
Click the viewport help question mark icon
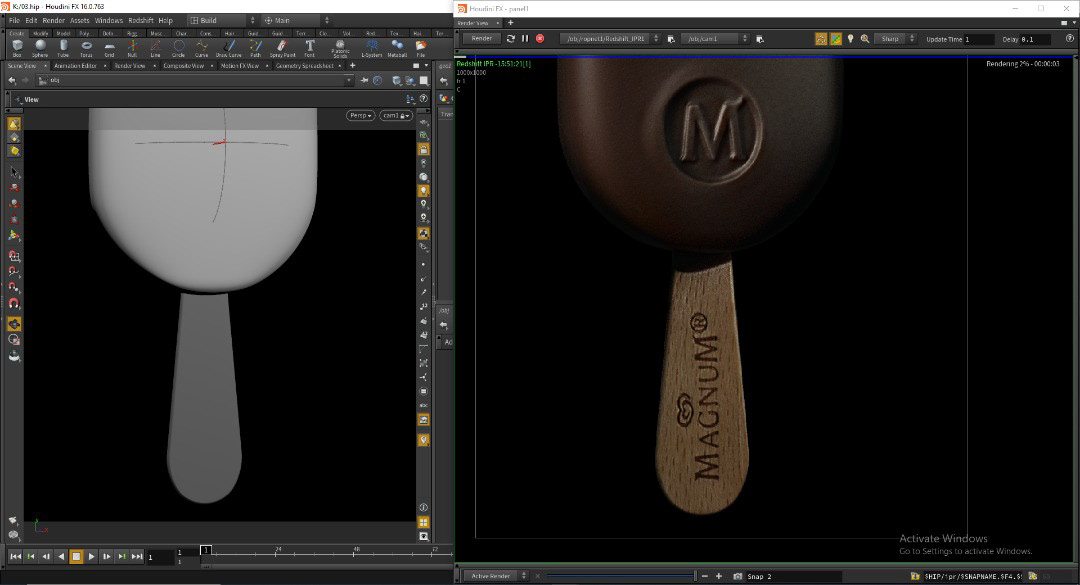coord(424,99)
